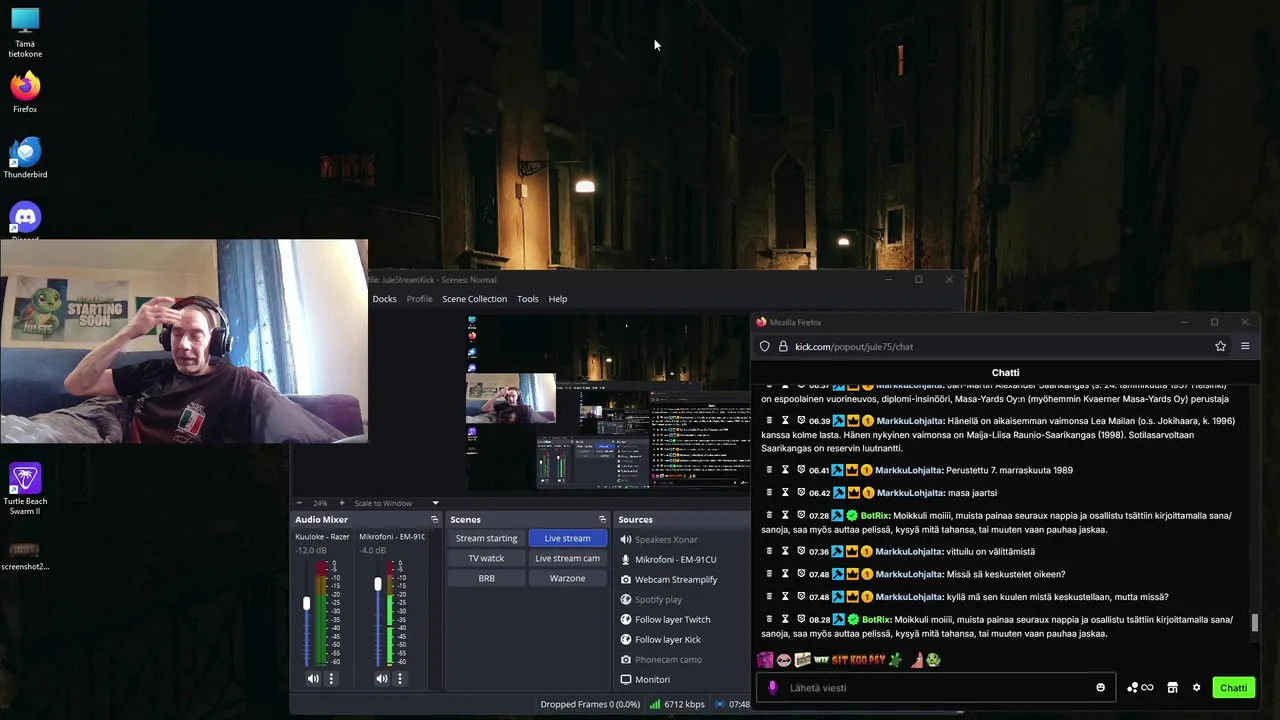The image size is (1280, 720).
Task: Open options menu for Kuuloke - Razer channel
Action: (x=331, y=678)
